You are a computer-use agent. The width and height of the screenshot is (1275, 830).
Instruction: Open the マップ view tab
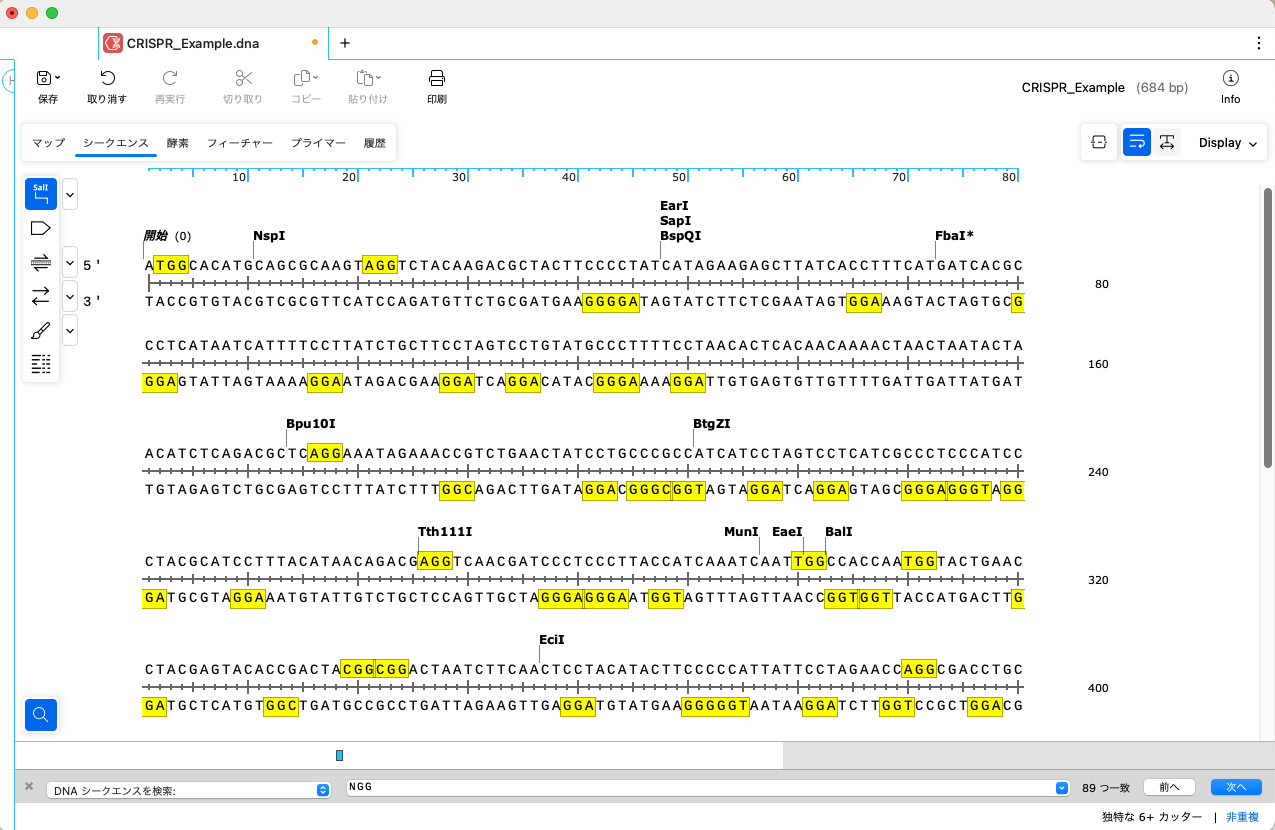click(47, 143)
